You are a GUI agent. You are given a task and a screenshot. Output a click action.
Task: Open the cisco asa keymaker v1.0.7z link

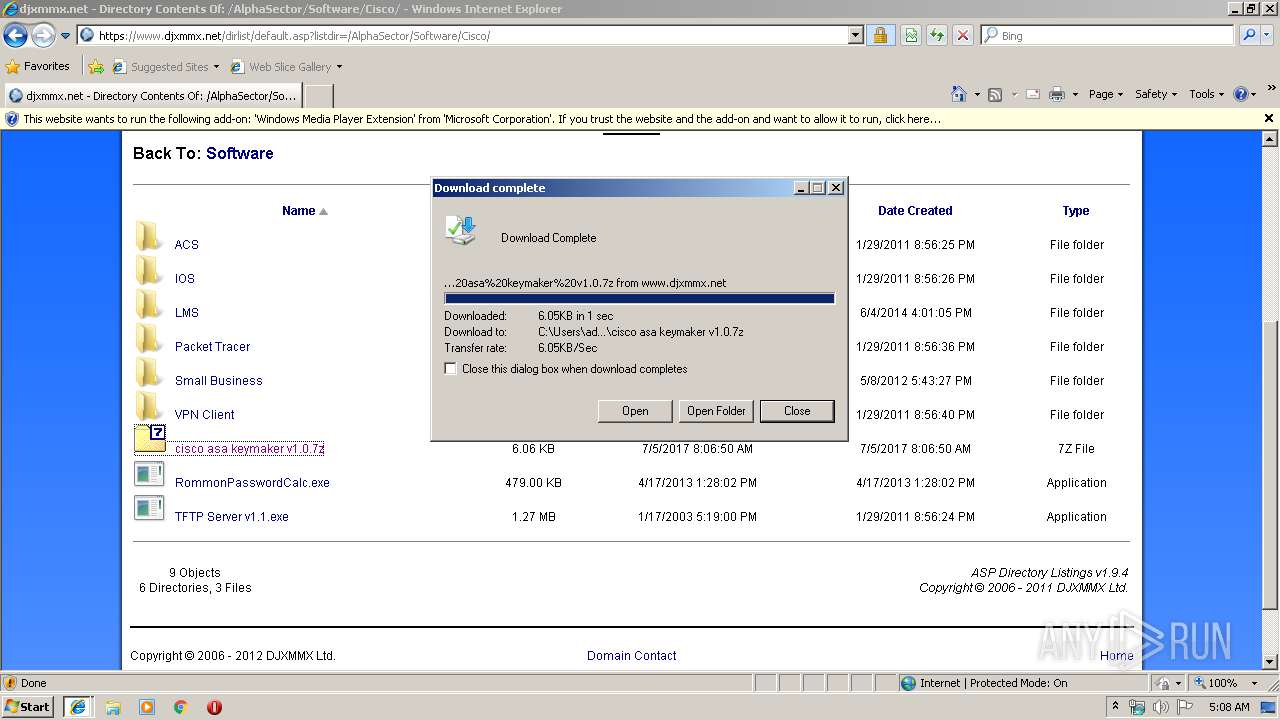pos(250,449)
